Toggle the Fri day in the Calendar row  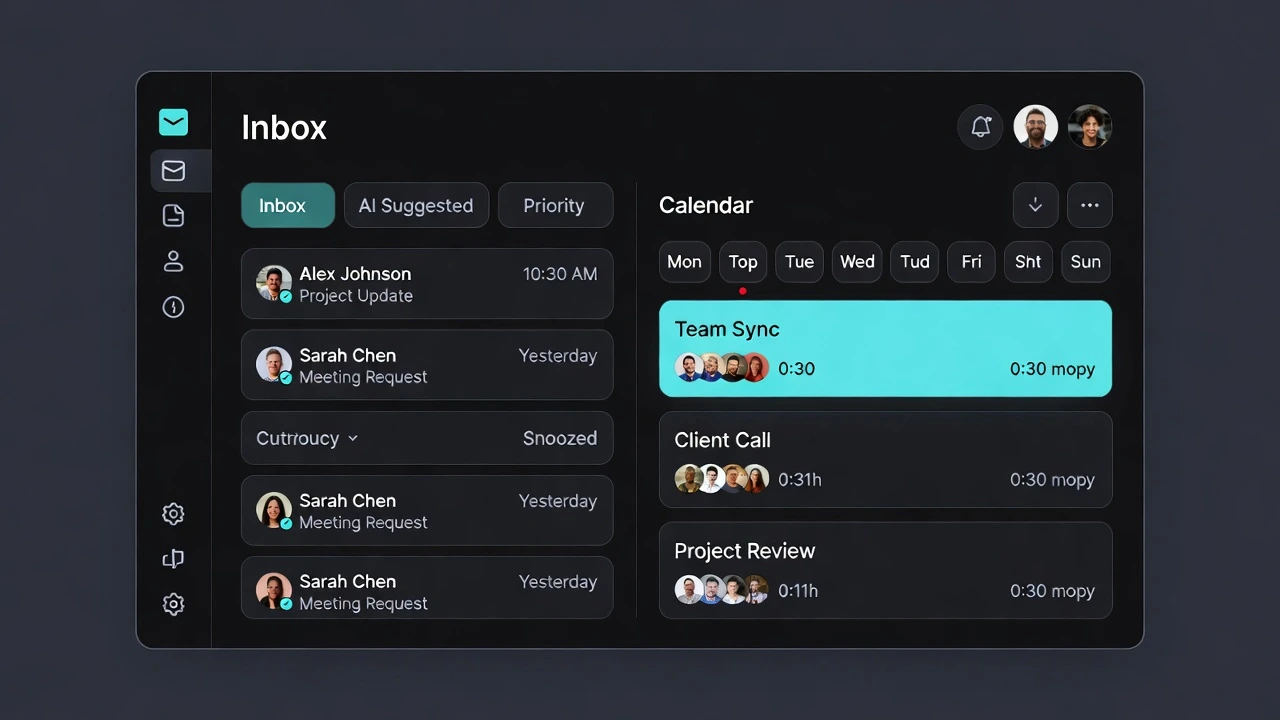point(971,261)
